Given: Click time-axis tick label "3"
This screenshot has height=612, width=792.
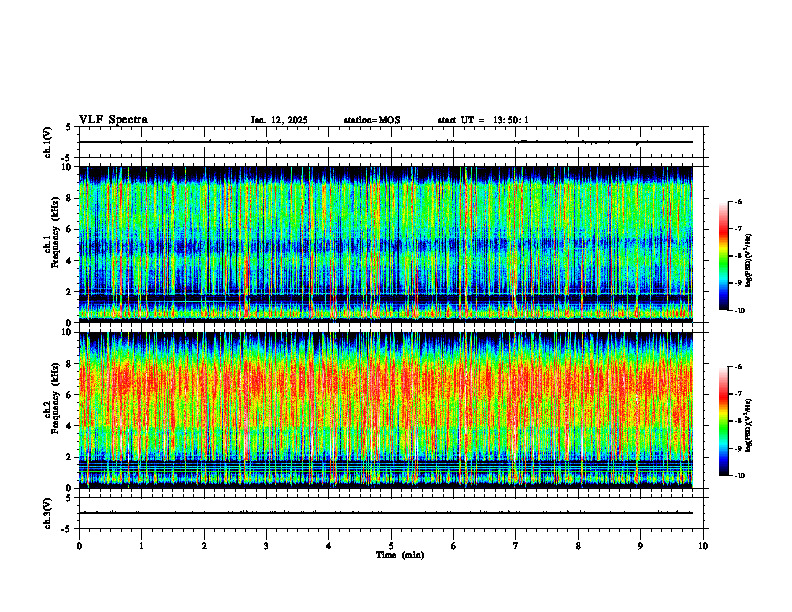Looking at the screenshot, I should (x=266, y=546).
